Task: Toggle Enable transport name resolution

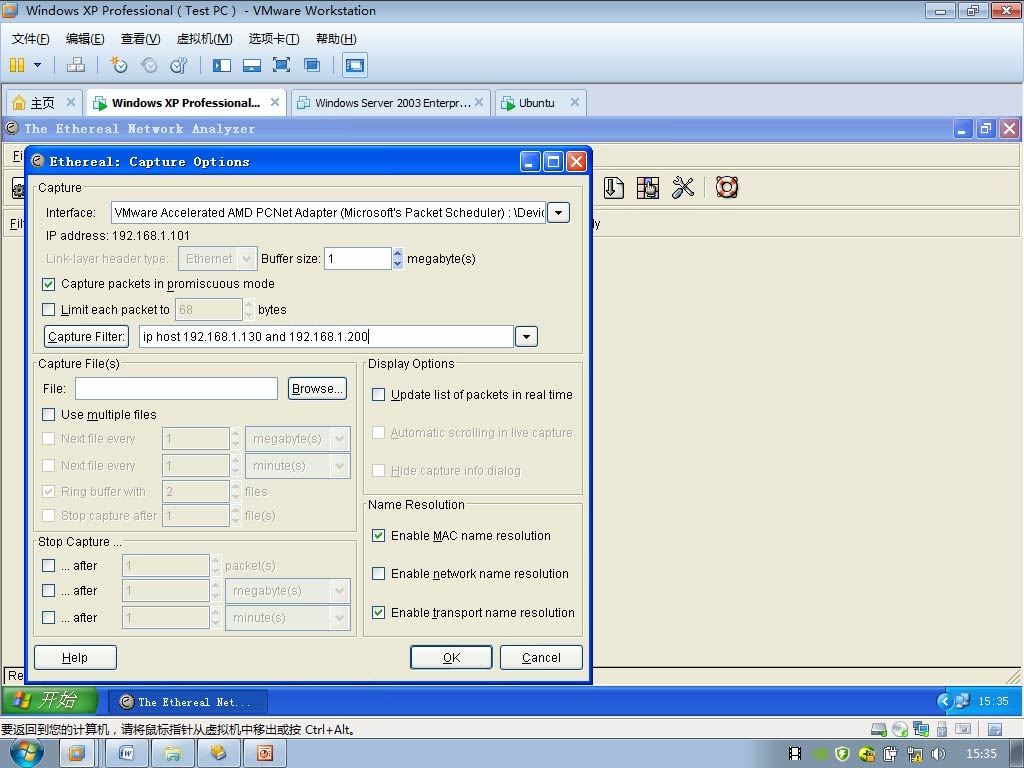Action: (x=378, y=613)
